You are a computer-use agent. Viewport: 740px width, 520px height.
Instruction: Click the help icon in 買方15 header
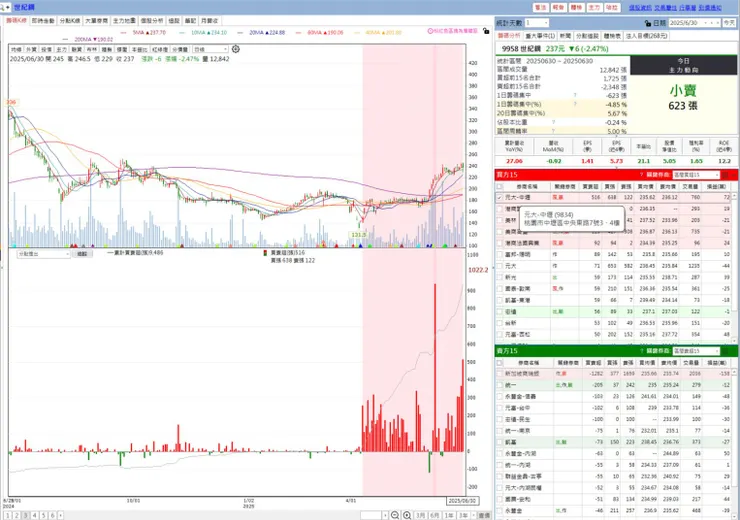pyautogui.click(x=641, y=175)
